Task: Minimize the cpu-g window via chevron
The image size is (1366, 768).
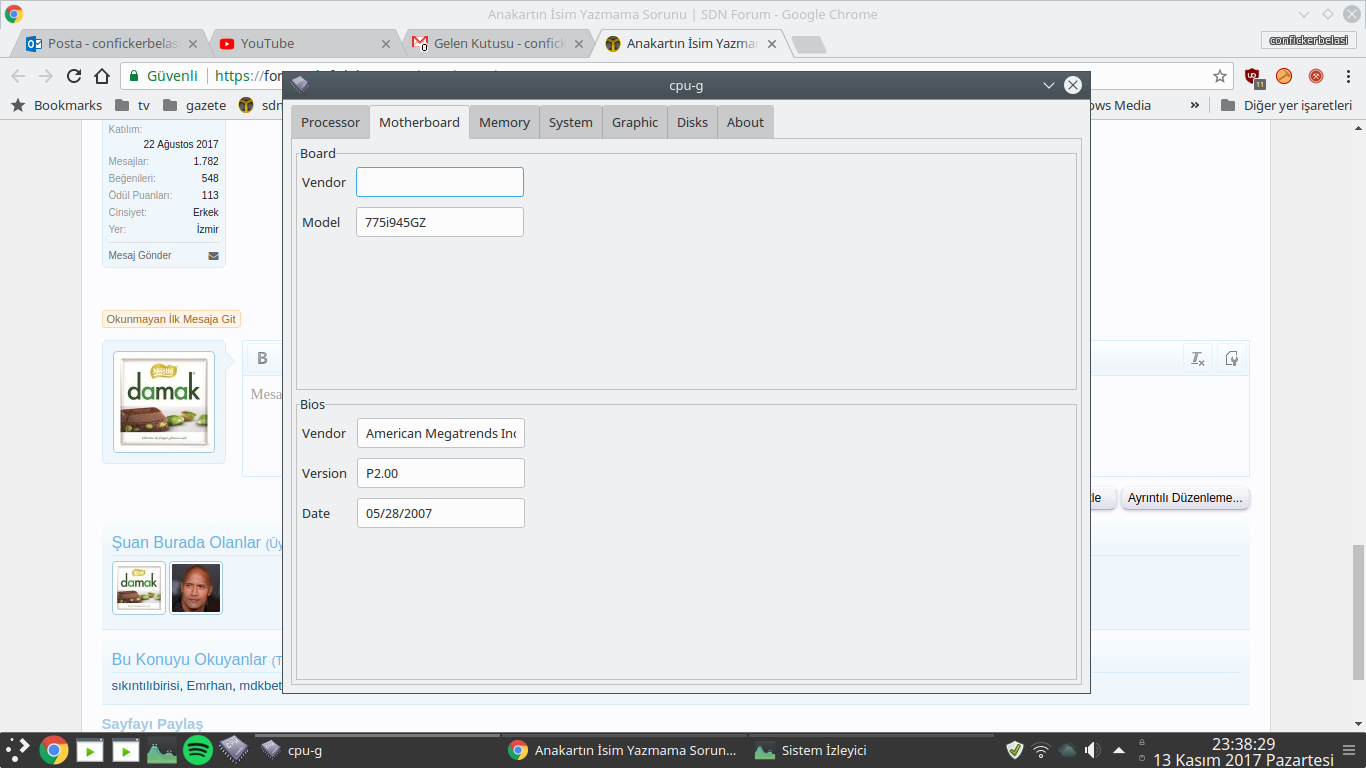Action: click(1049, 85)
